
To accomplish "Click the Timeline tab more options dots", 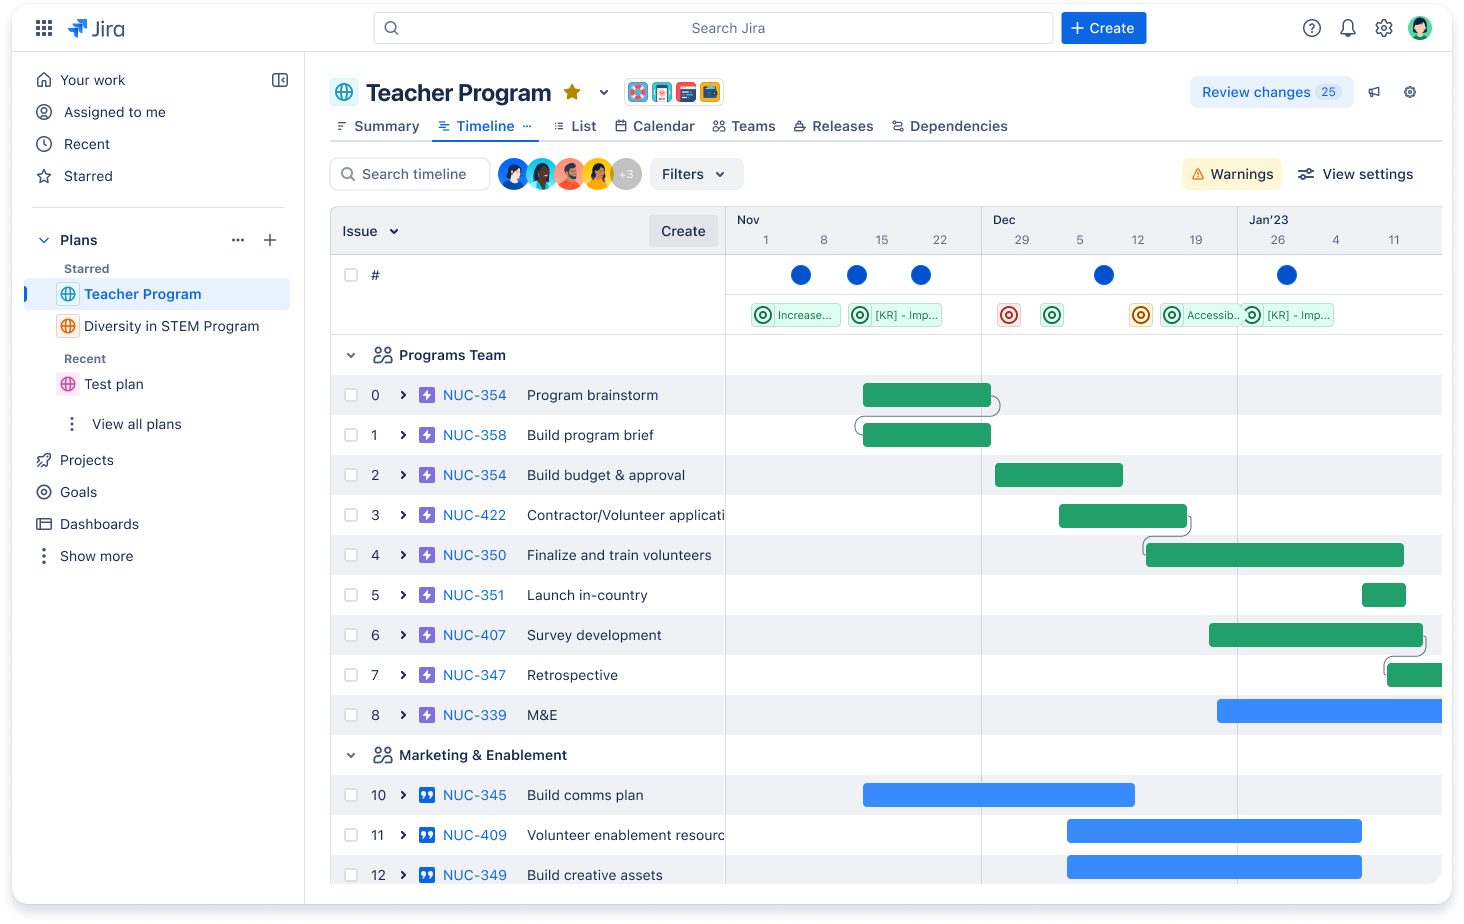I will click(x=527, y=126).
